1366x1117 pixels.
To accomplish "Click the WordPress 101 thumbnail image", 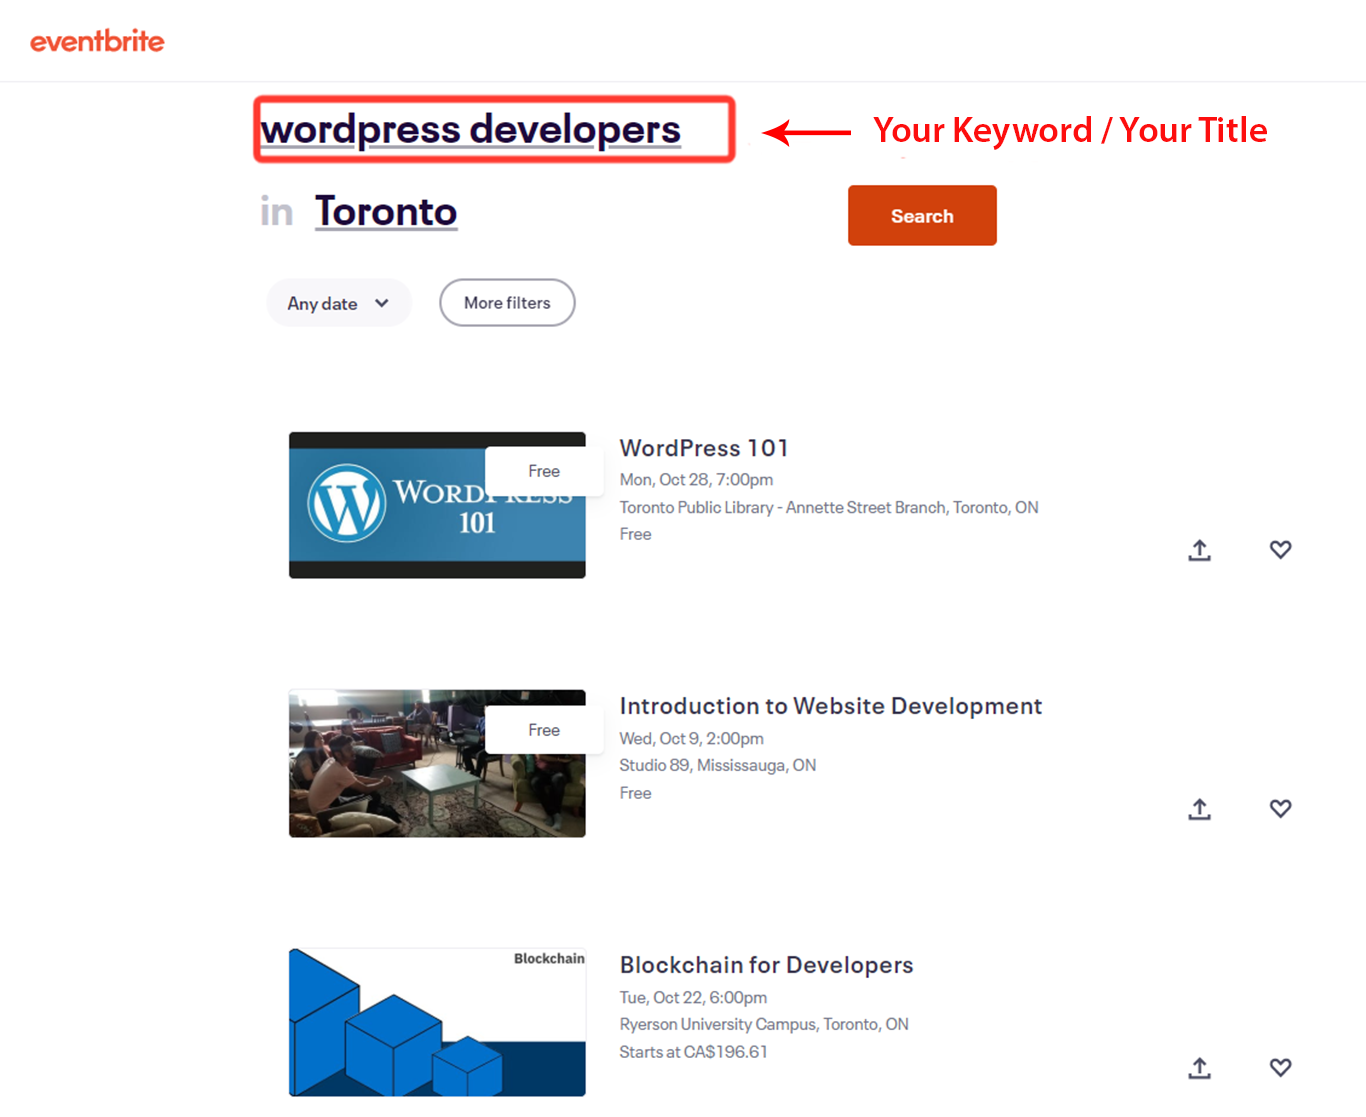I will [x=437, y=505].
